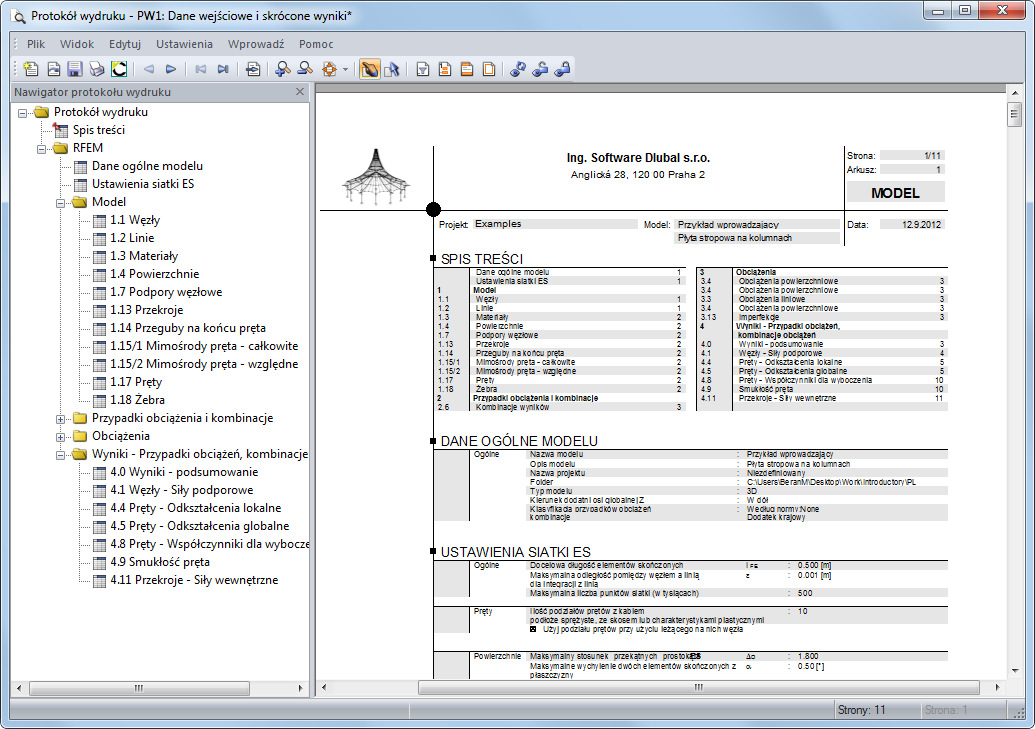Go to next page arrow
The image size is (1035, 729).
pos(171,69)
